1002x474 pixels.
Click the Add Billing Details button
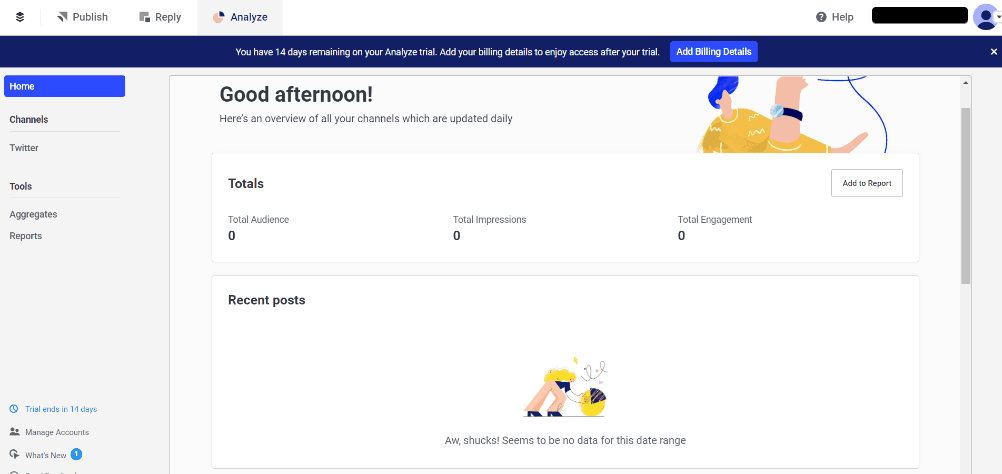coord(714,52)
